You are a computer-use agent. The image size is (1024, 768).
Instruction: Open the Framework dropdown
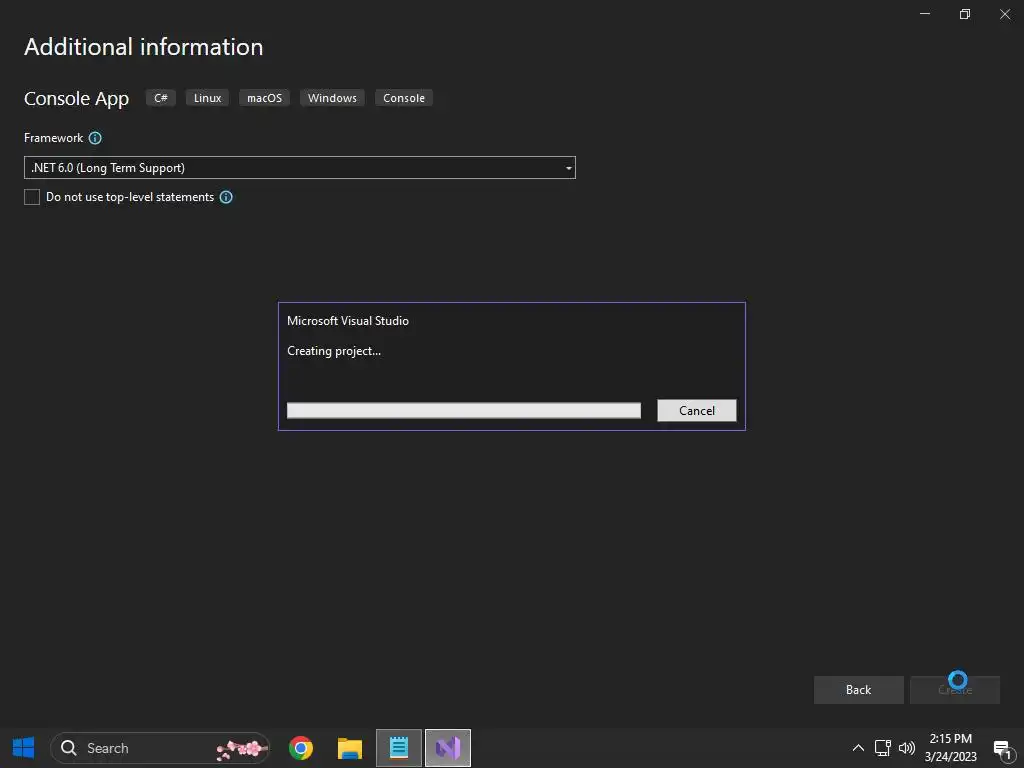300,168
